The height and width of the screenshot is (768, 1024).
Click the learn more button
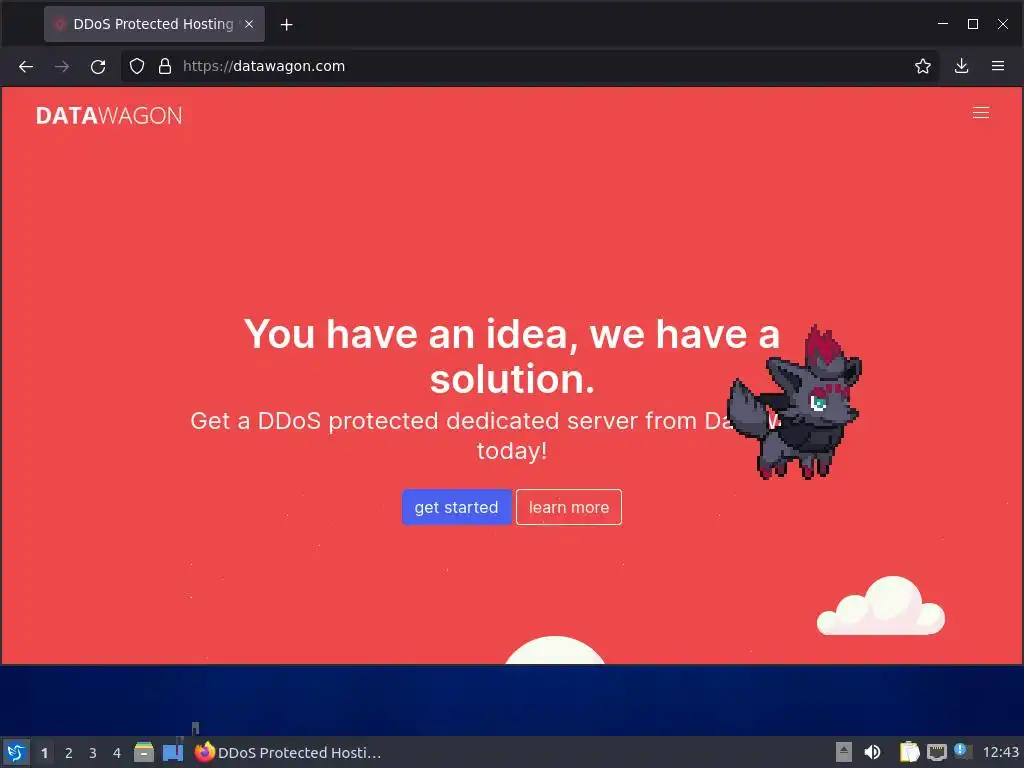click(569, 507)
